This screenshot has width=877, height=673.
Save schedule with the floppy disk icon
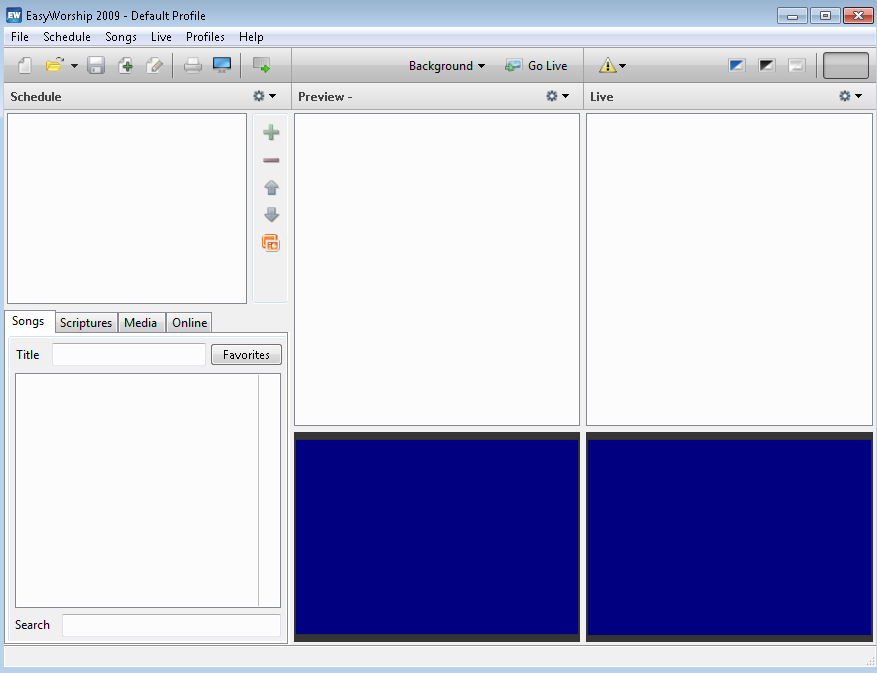tap(96, 65)
